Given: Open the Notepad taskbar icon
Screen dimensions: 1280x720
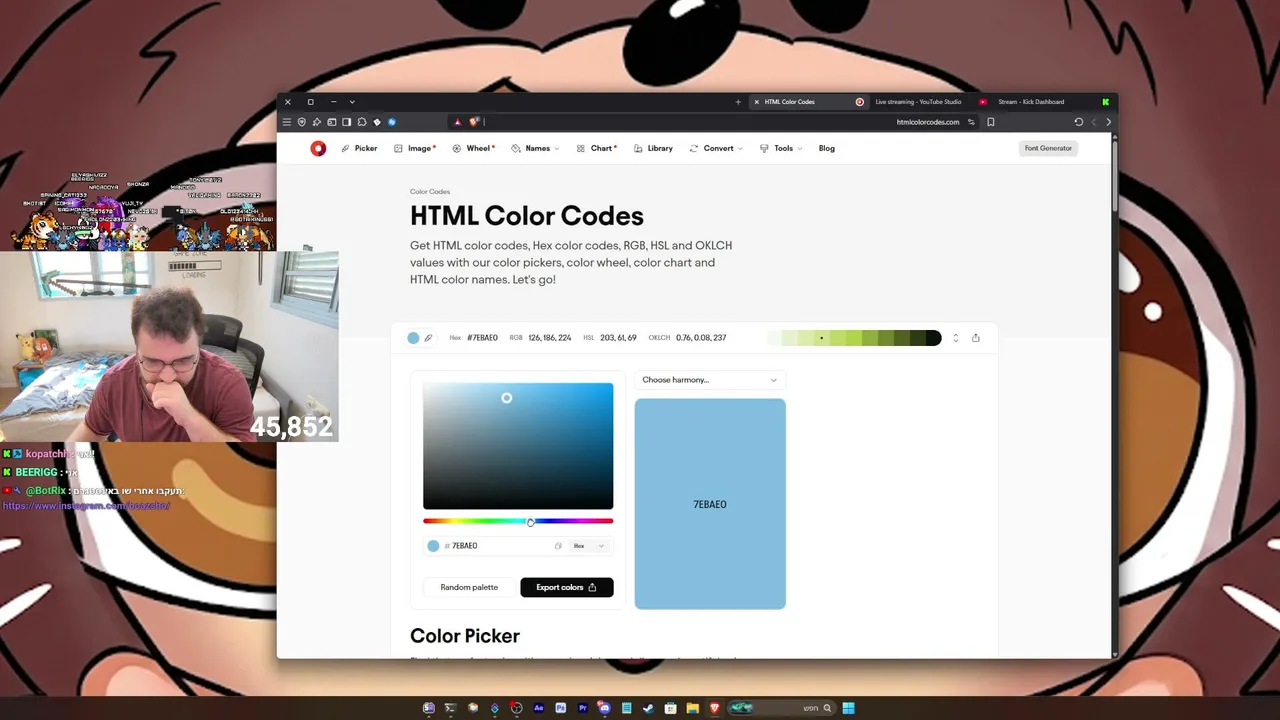Looking at the screenshot, I should (x=626, y=708).
